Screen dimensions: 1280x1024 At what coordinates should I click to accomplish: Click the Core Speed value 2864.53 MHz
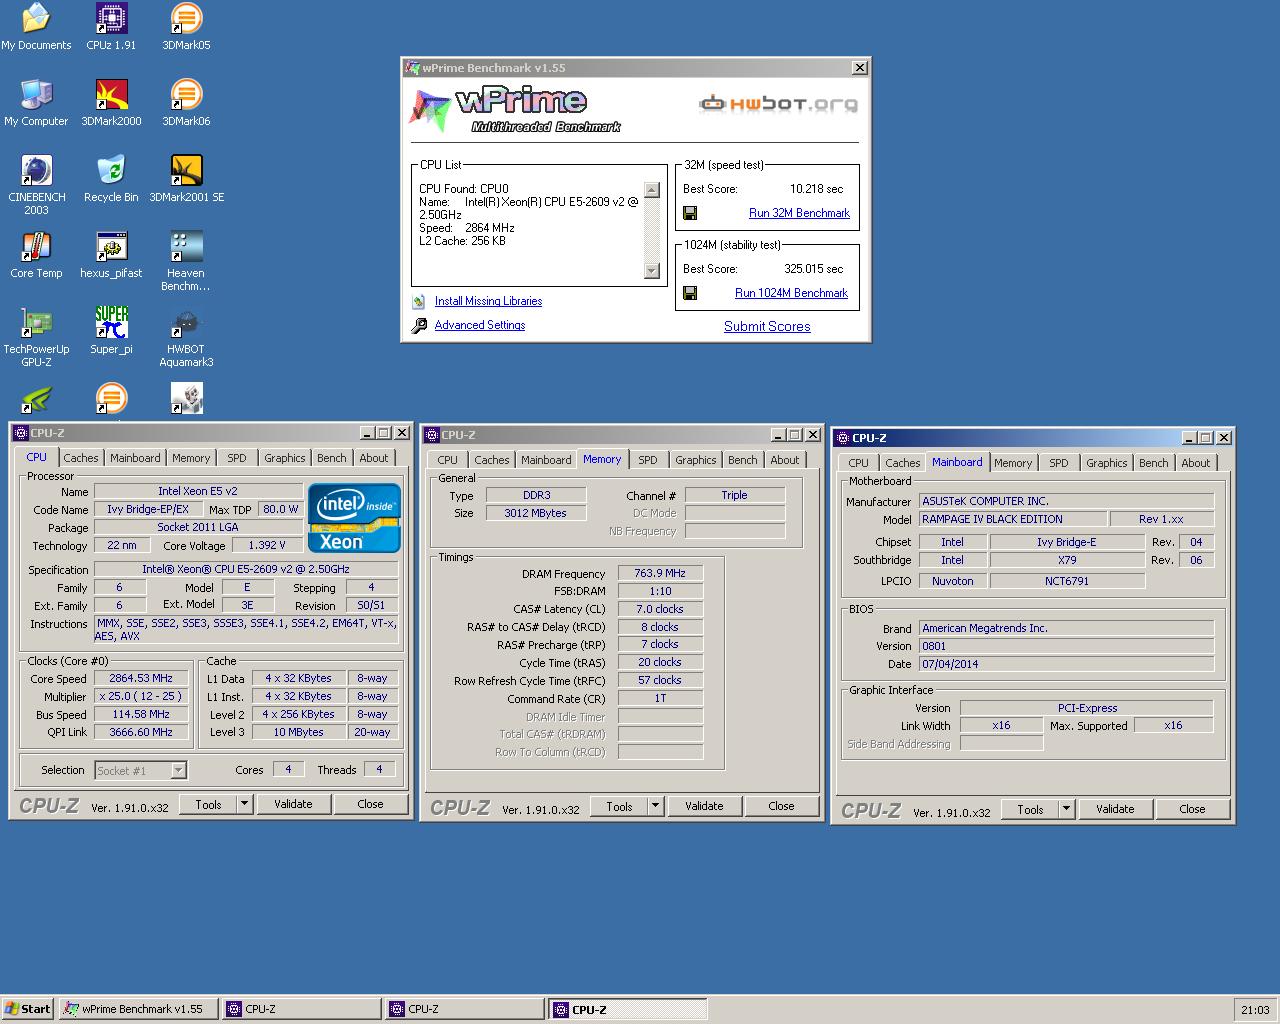click(x=141, y=678)
